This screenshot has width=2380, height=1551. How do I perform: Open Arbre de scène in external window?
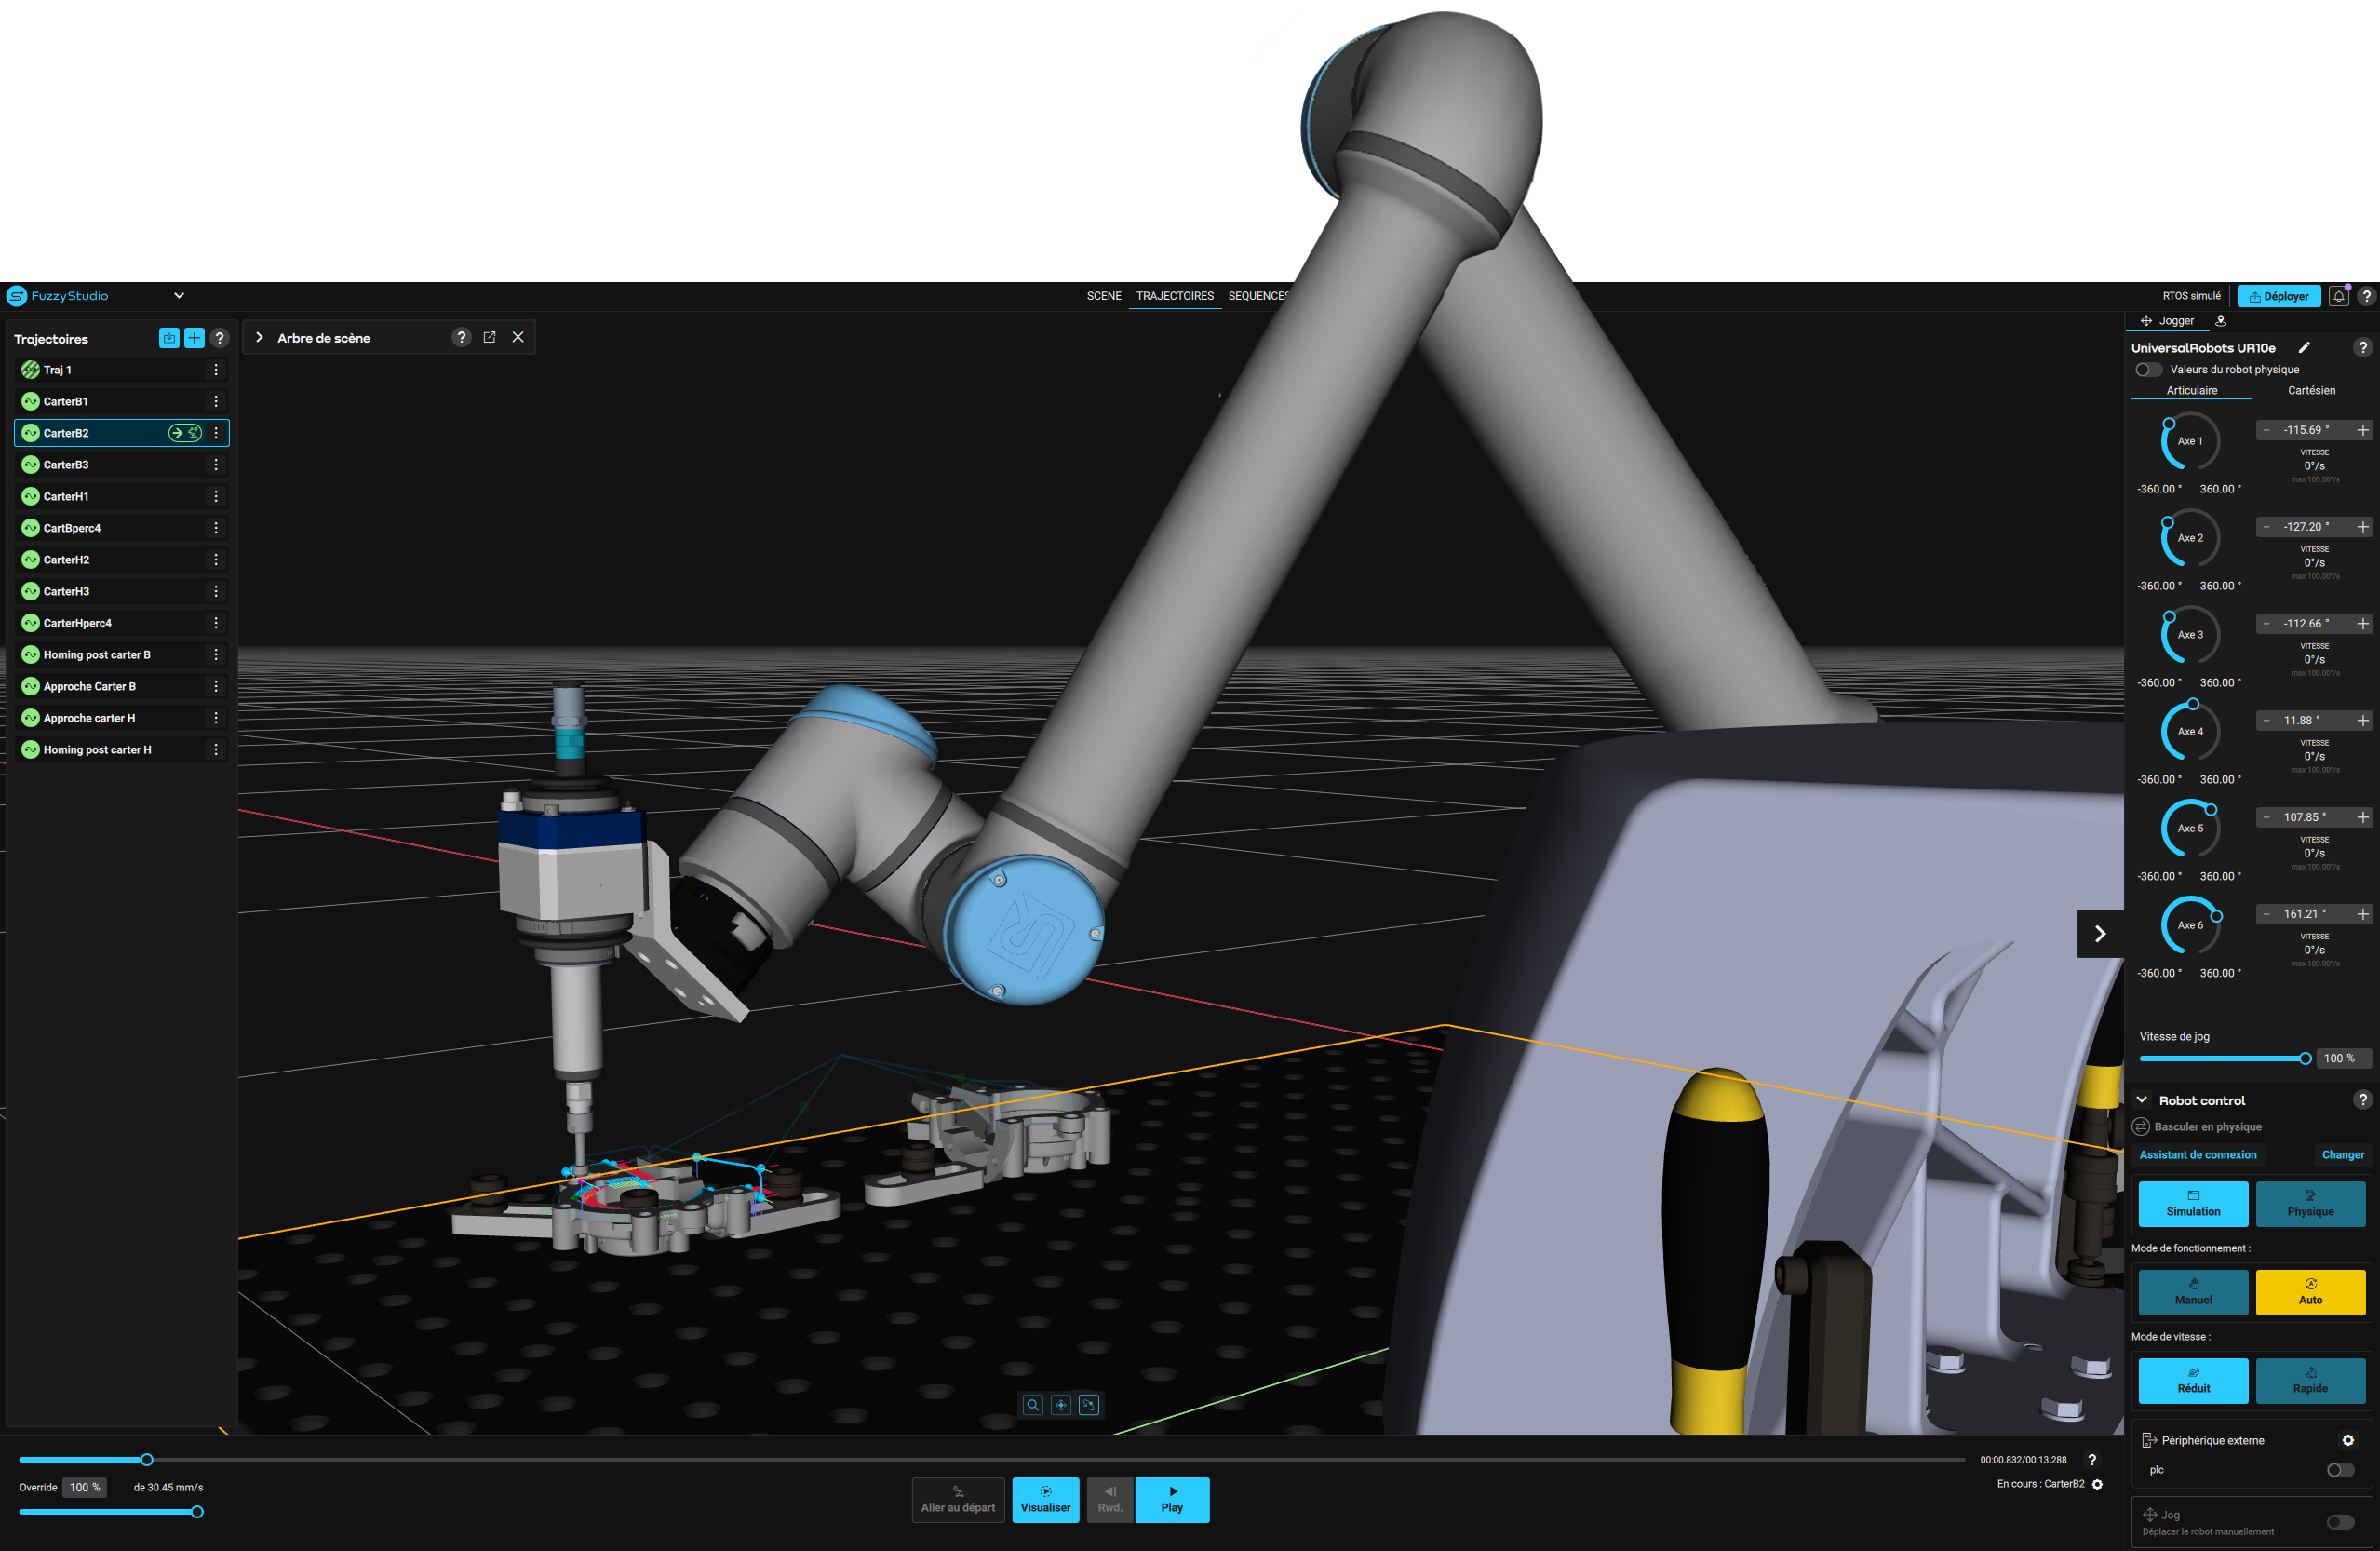489,337
